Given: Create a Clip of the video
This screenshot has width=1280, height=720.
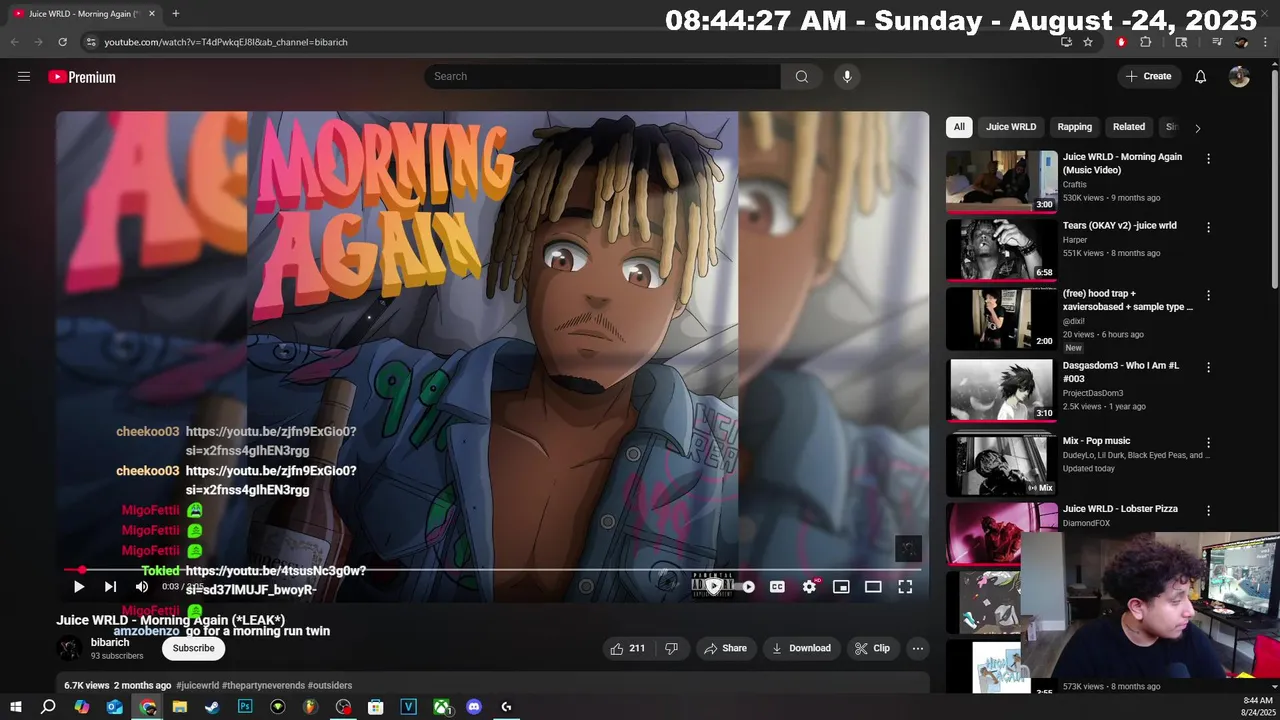Looking at the screenshot, I should point(872,648).
